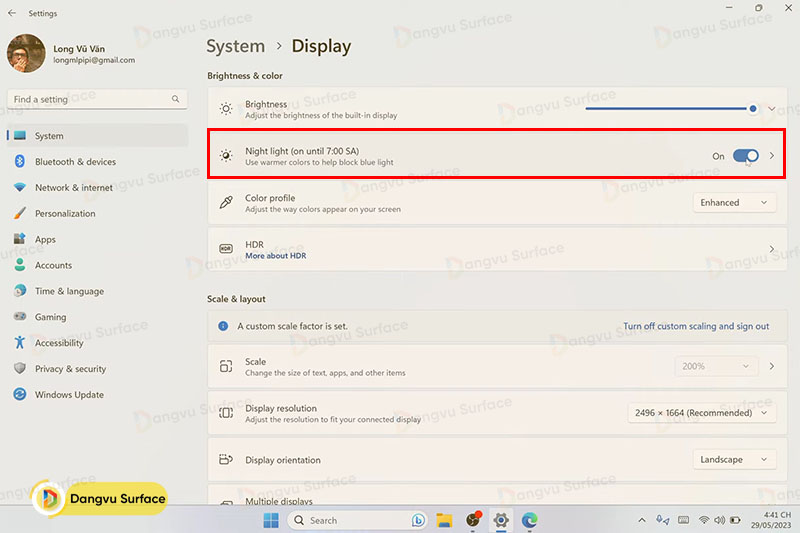The width and height of the screenshot is (800, 533).
Task: Click the Brightness slider handle
Action: (x=753, y=109)
